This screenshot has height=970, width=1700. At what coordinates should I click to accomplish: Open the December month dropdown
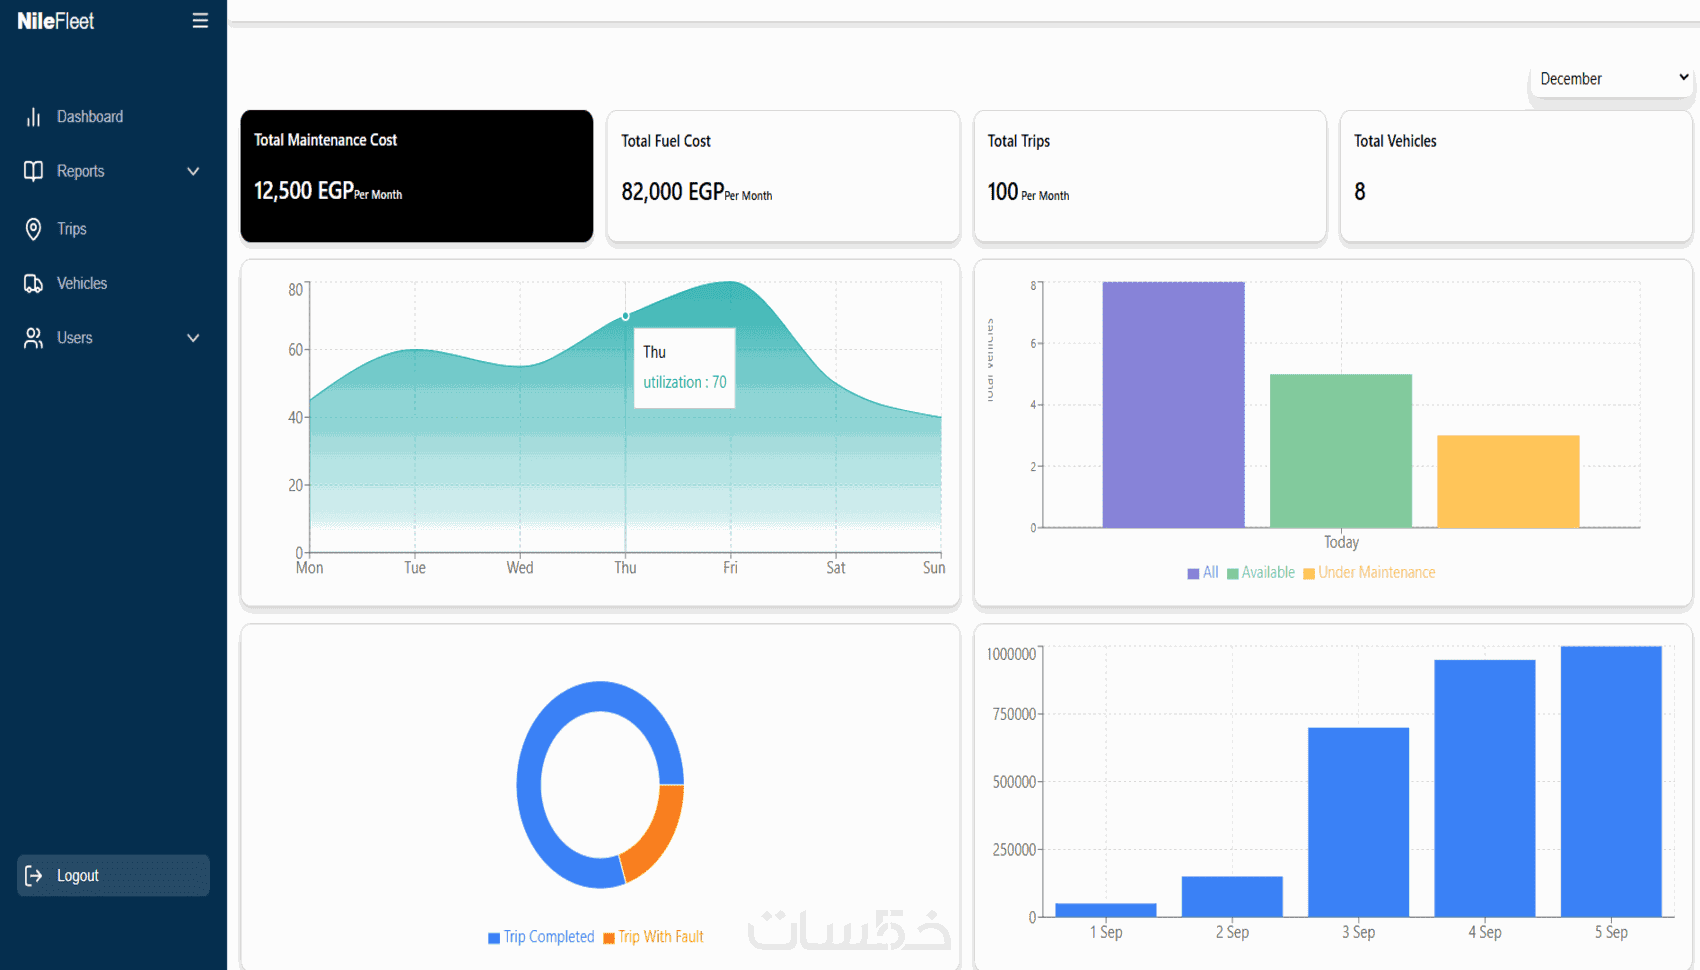(x=1612, y=79)
